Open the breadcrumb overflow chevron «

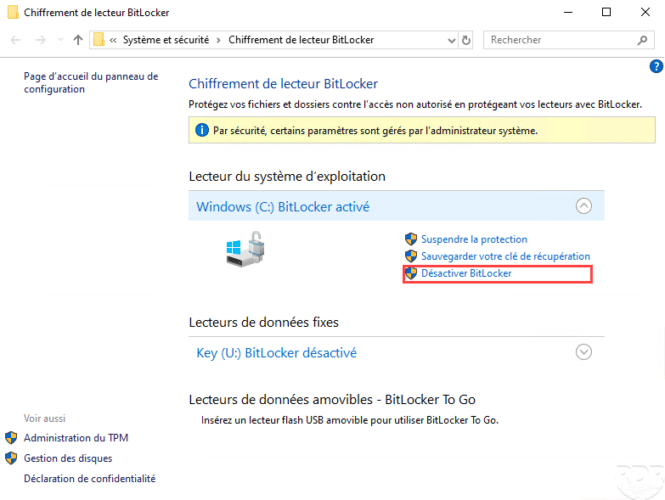point(113,40)
